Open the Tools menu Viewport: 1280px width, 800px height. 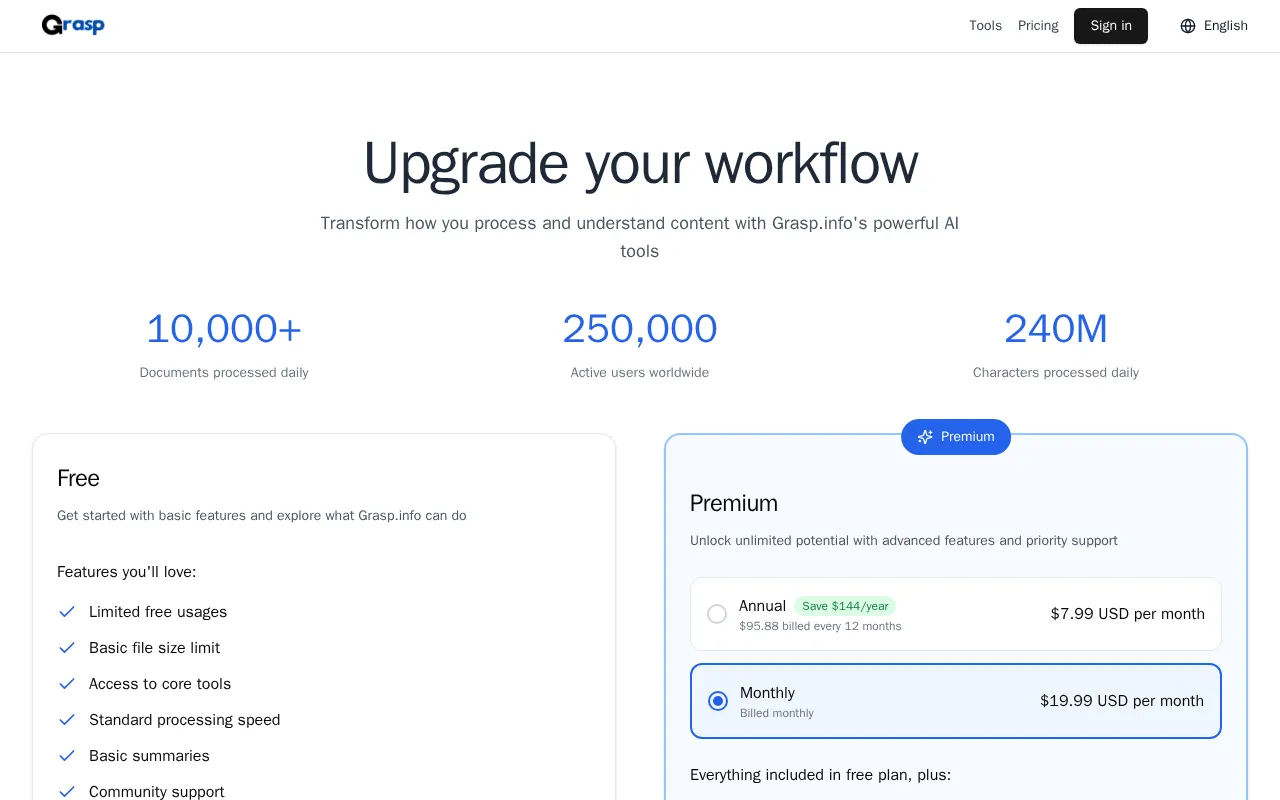point(985,26)
